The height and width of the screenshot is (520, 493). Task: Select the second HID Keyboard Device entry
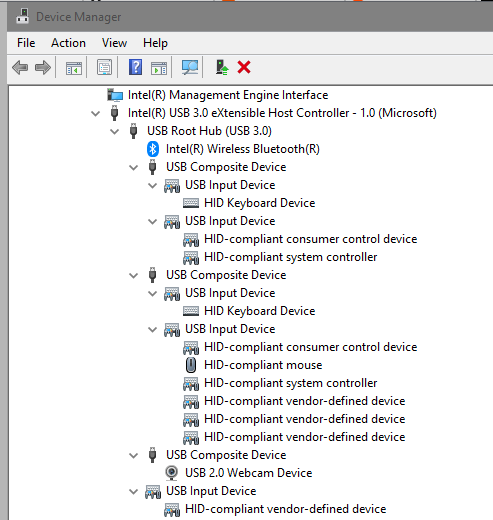(x=259, y=311)
